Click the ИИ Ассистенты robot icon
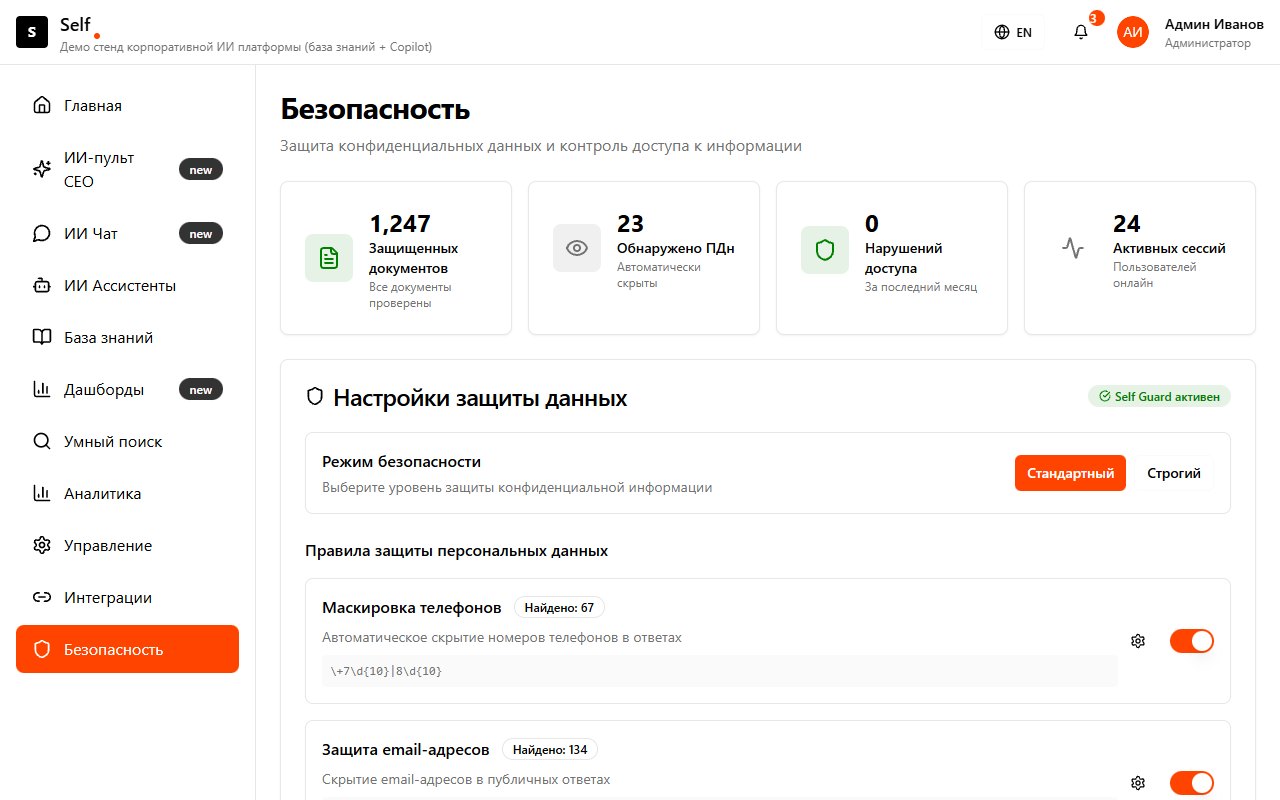This screenshot has height=800, width=1280. (42, 285)
